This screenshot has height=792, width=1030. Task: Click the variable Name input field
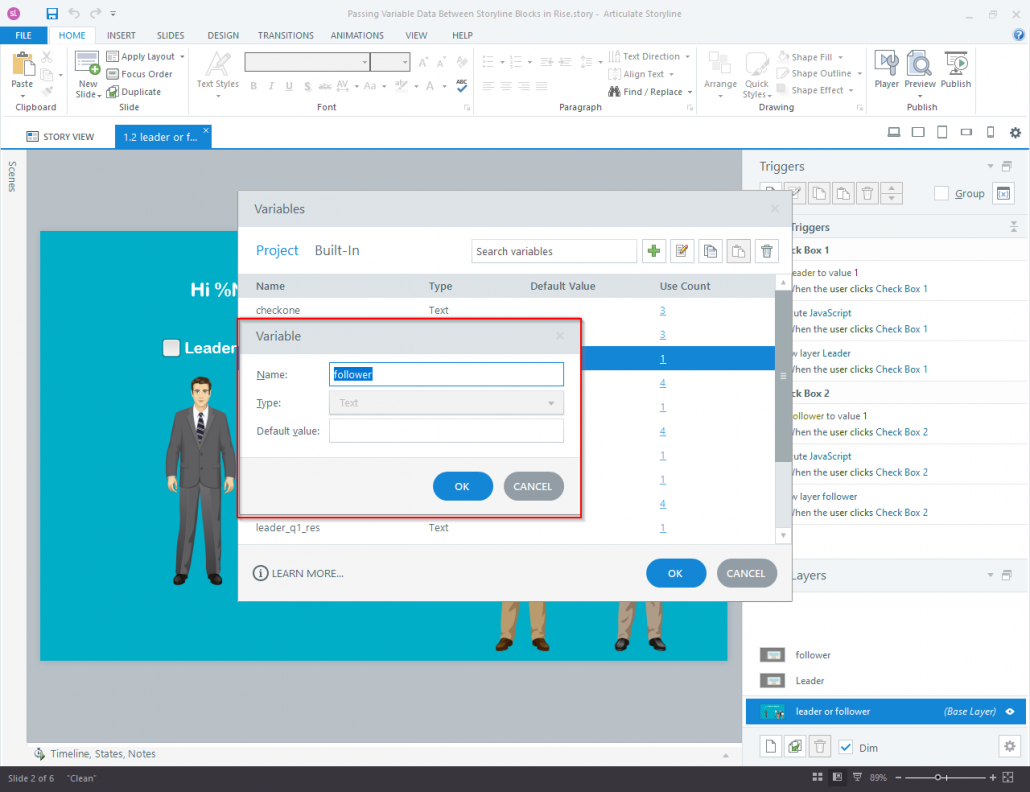[445, 373]
